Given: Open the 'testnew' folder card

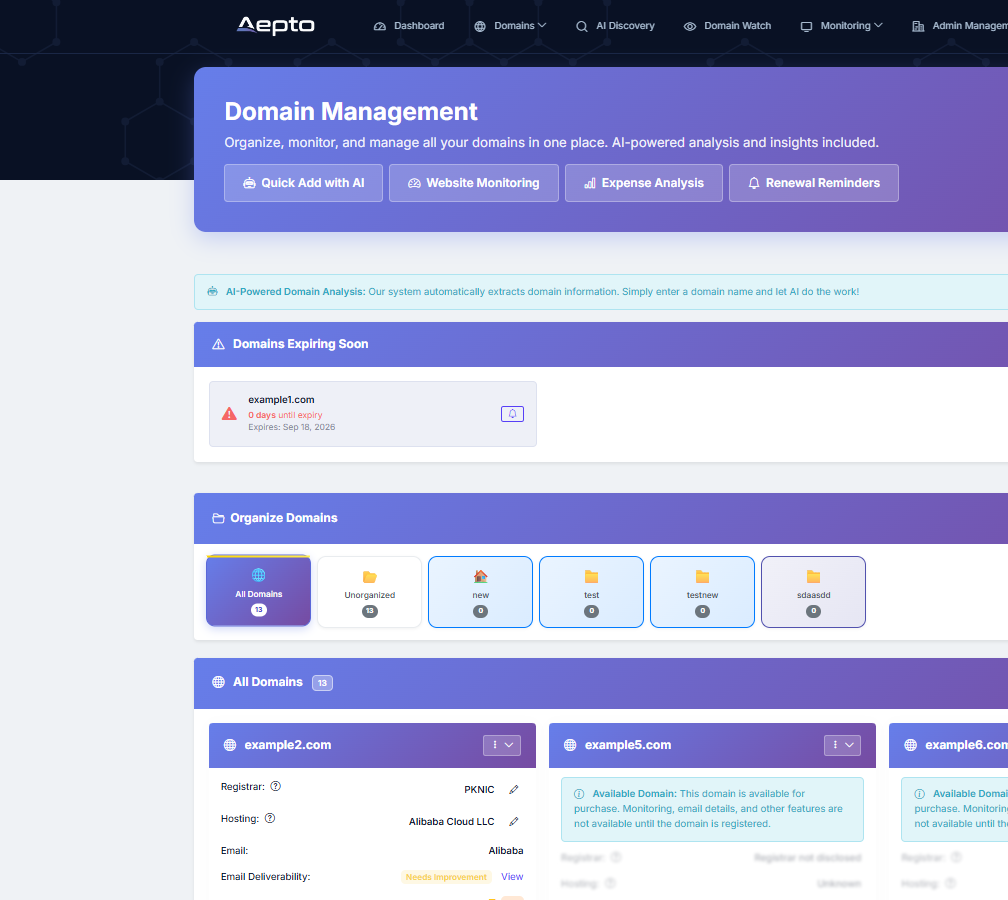Looking at the screenshot, I should tap(703, 592).
